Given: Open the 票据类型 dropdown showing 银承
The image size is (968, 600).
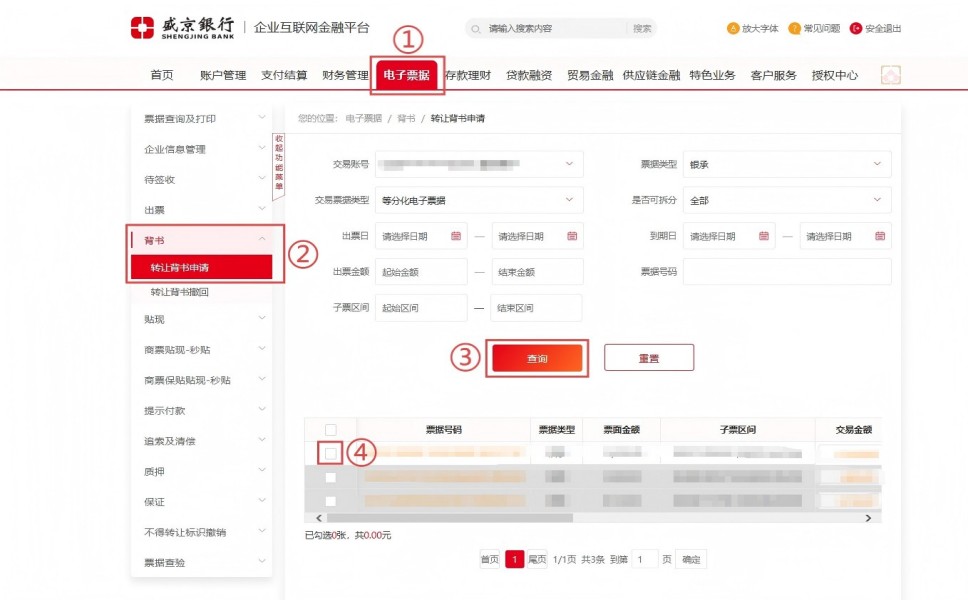Looking at the screenshot, I should [x=787, y=164].
